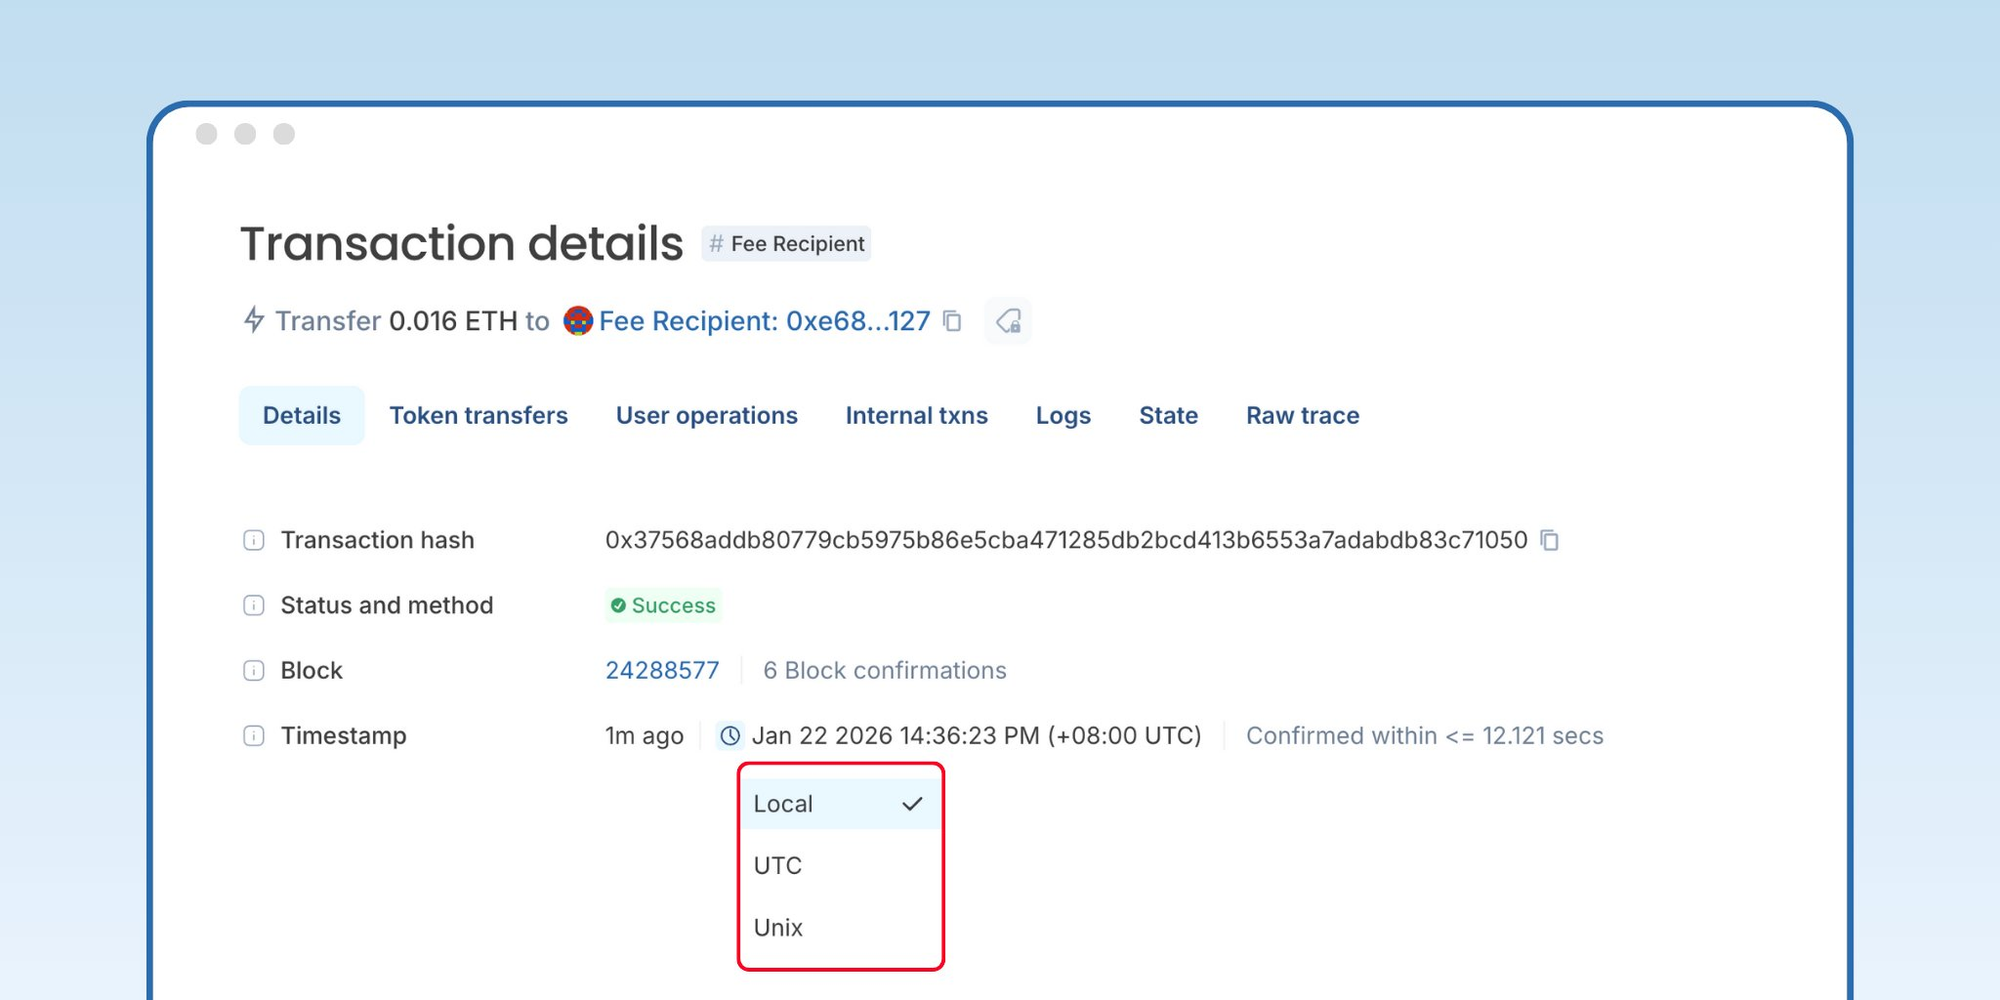2000x1000 pixels.
Task: Switch to the Token transfers tab
Action: (x=479, y=415)
